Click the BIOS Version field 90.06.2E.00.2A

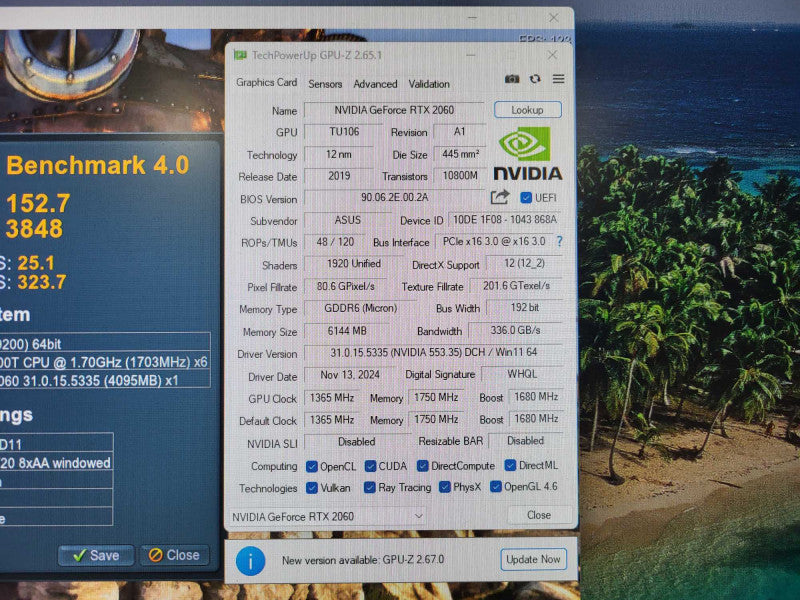pyautogui.click(x=394, y=197)
